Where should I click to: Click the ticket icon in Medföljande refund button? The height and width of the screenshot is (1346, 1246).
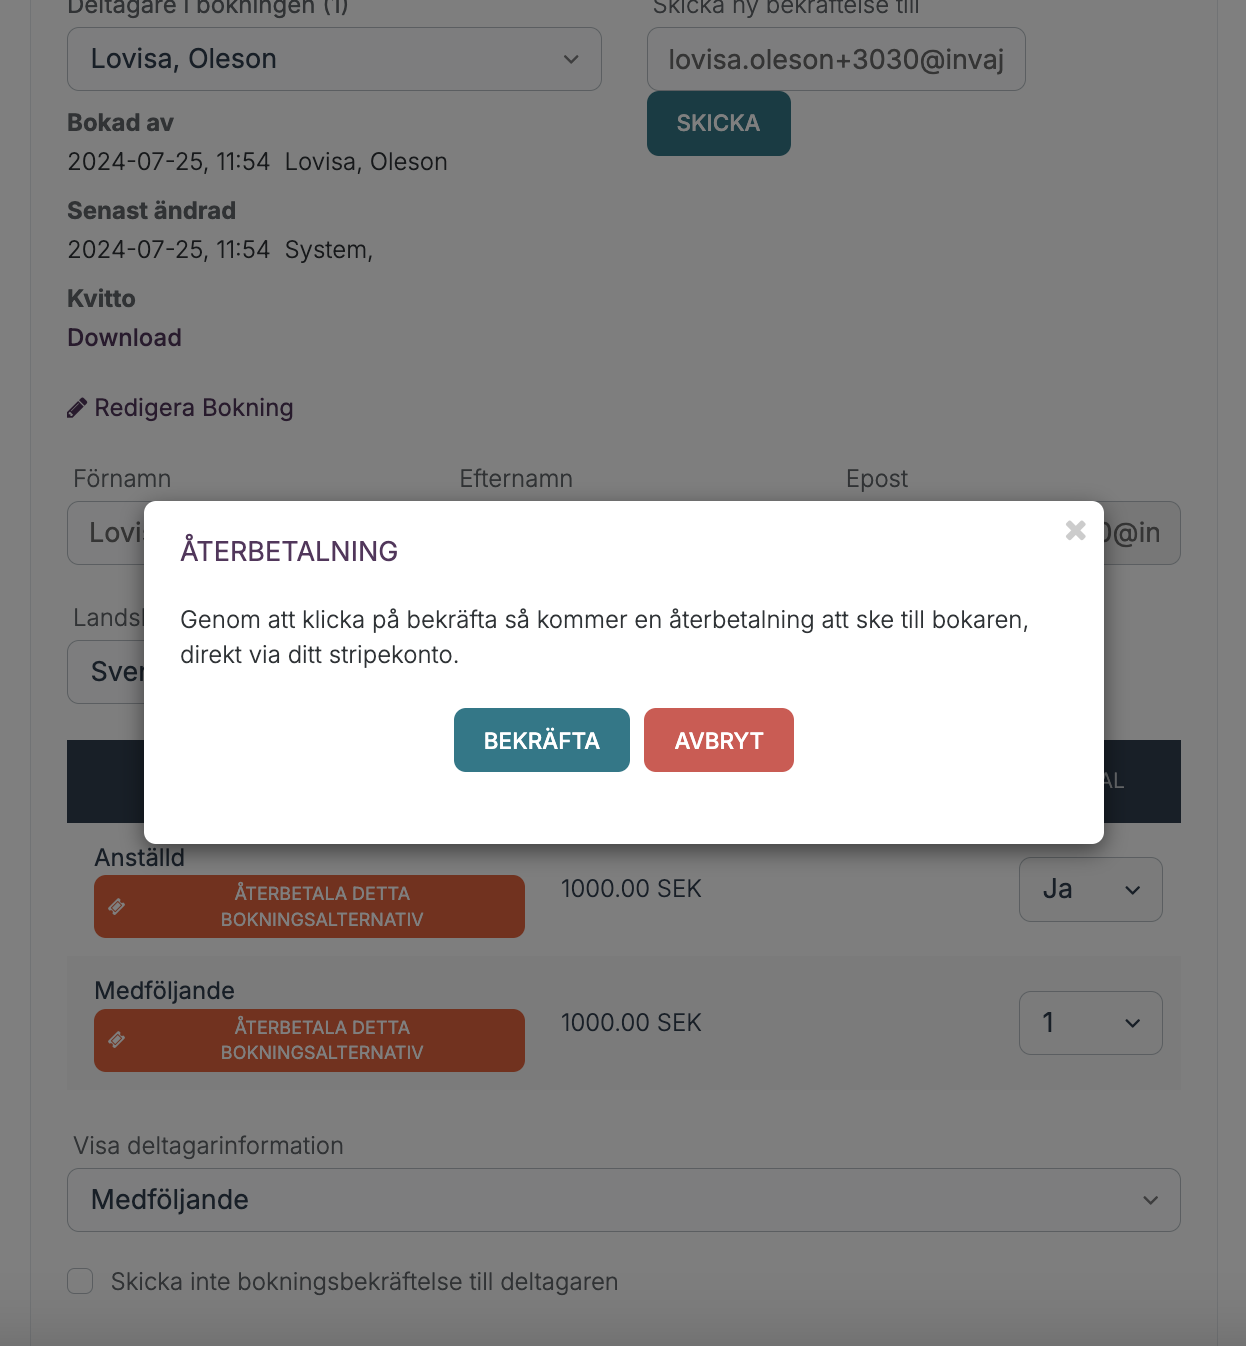(117, 1040)
